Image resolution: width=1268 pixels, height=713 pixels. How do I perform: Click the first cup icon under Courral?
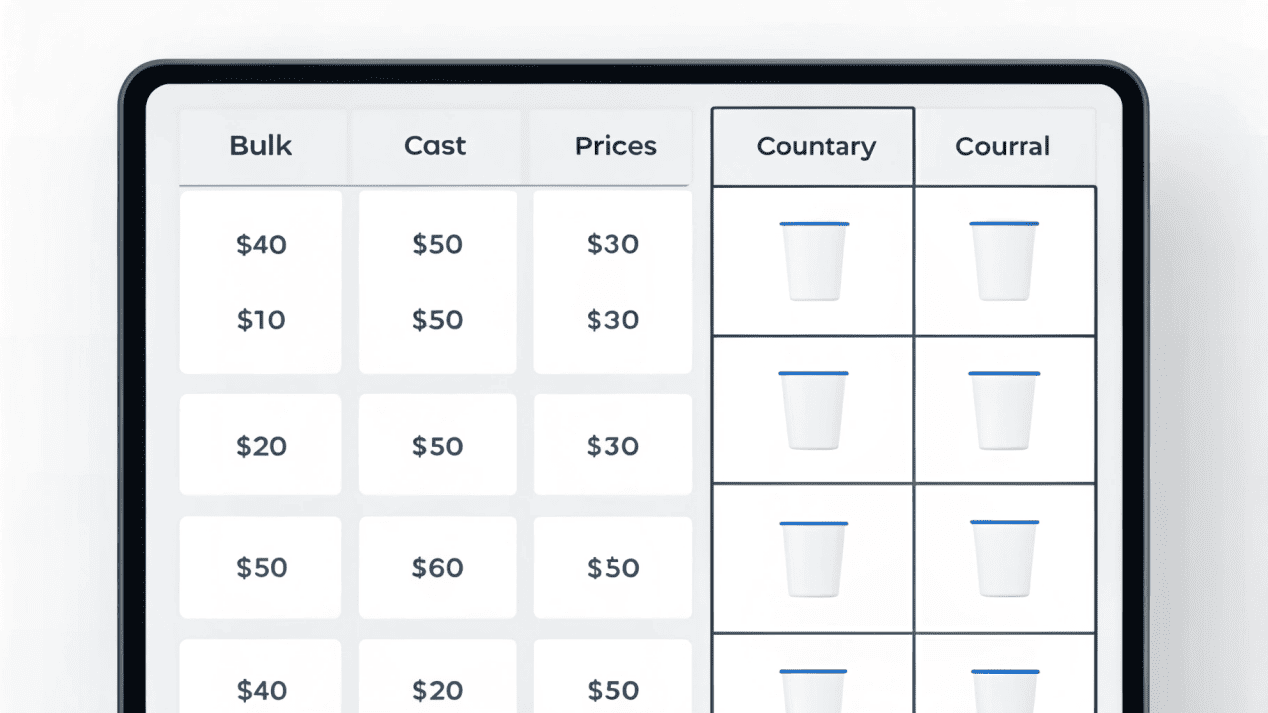click(x=1004, y=261)
